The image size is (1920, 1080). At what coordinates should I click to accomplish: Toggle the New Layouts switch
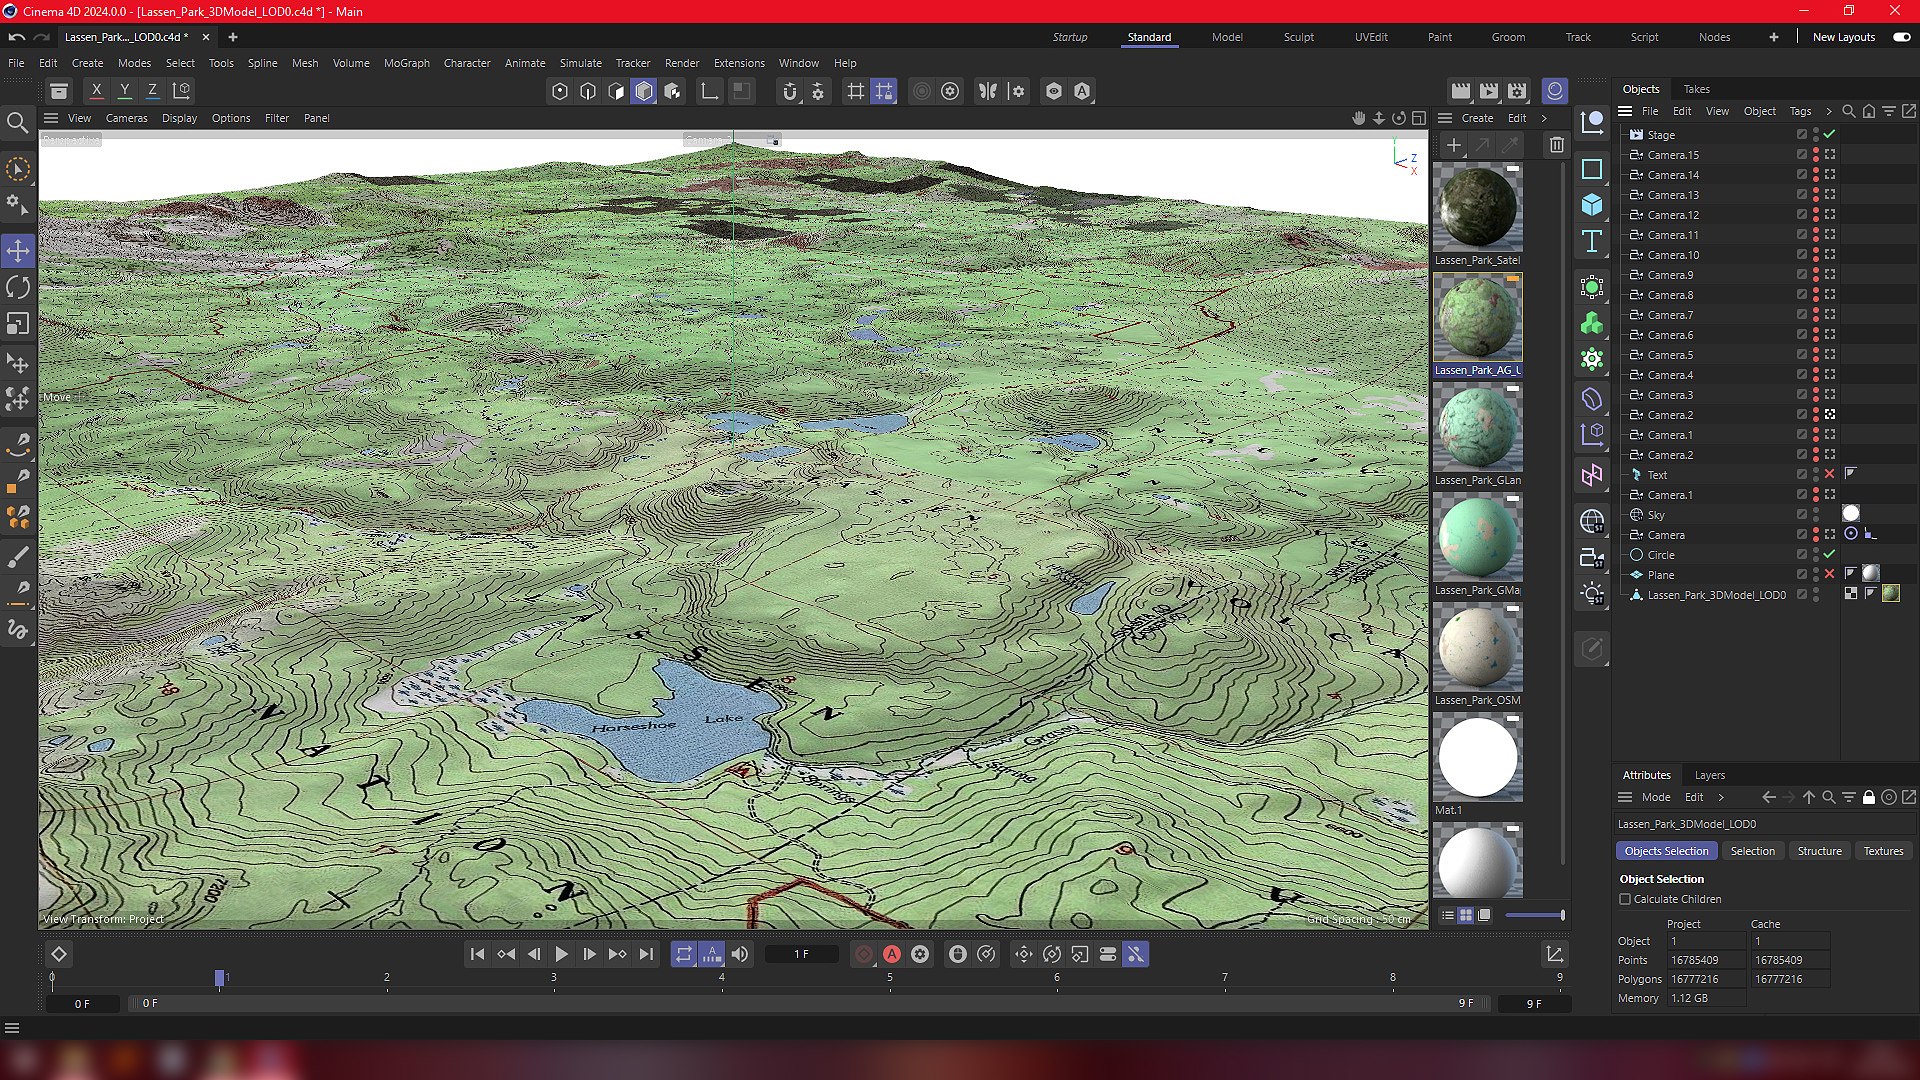coord(1902,37)
